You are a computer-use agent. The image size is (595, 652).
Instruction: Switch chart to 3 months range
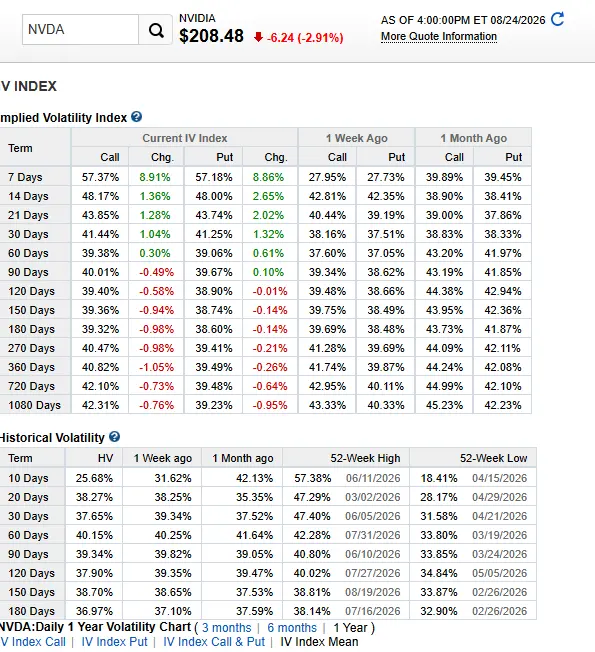pos(227,627)
